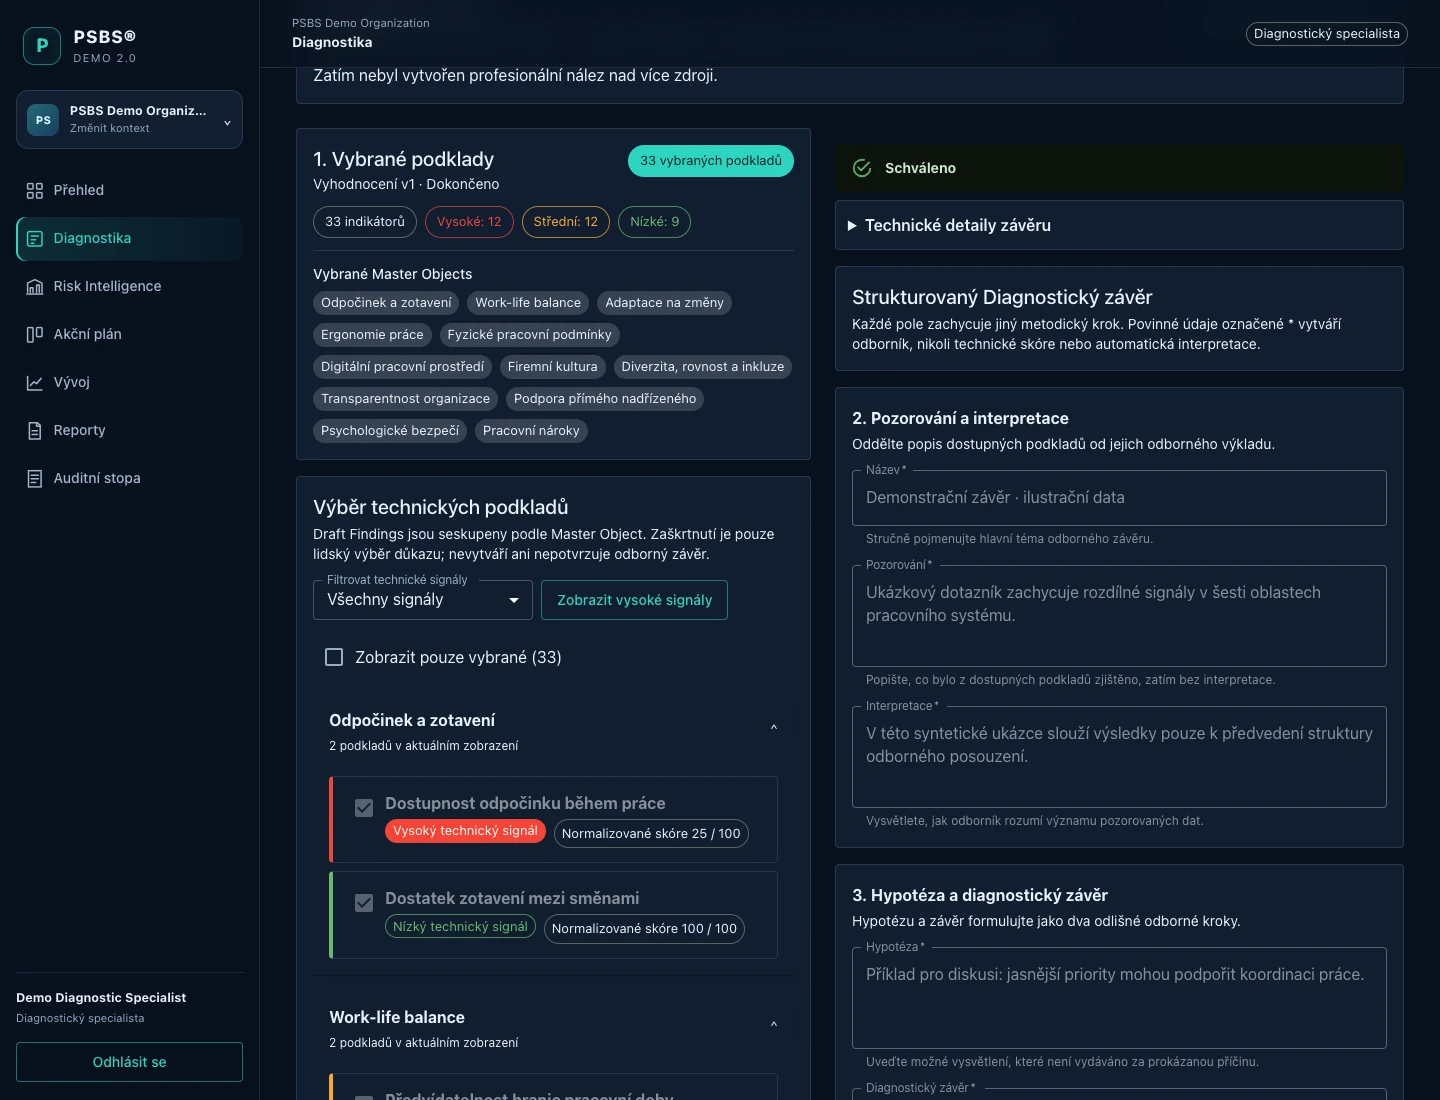Click the Reporty file icon
Image resolution: width=1440 pixels, height=1100 pixels.
(35, 430)
